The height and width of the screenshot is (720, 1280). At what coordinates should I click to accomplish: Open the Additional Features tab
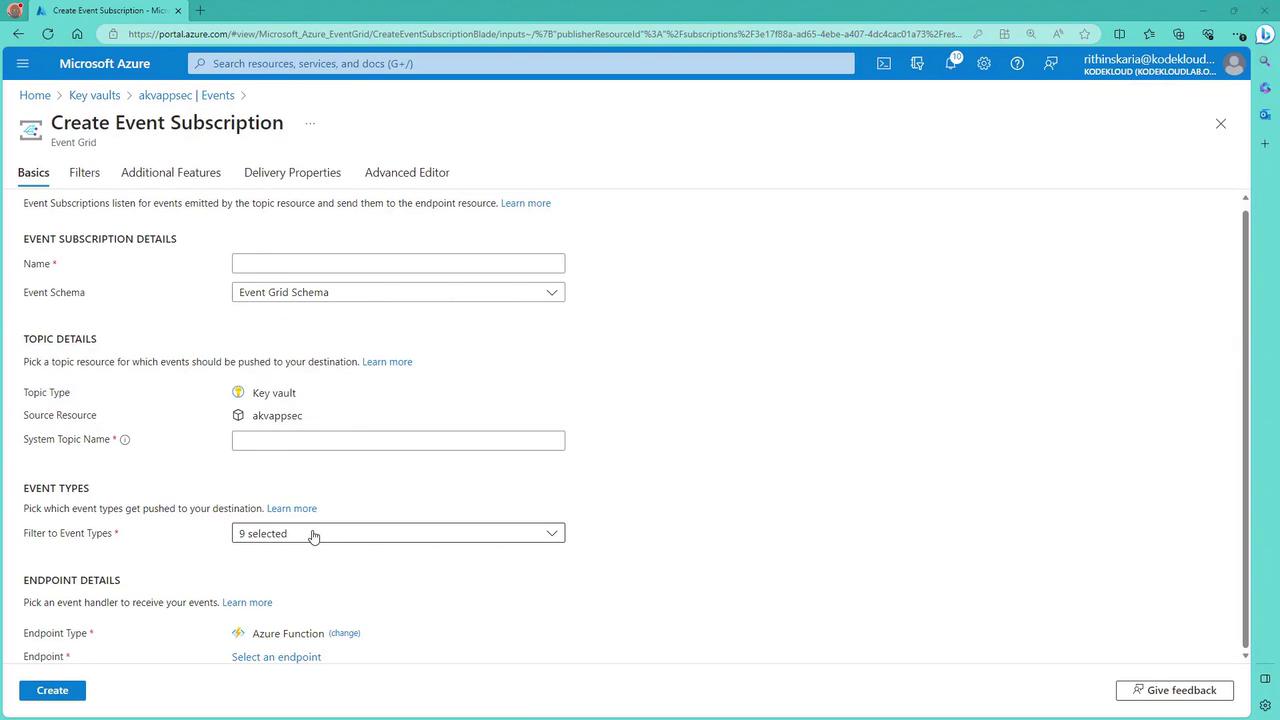tap(171, 173)
